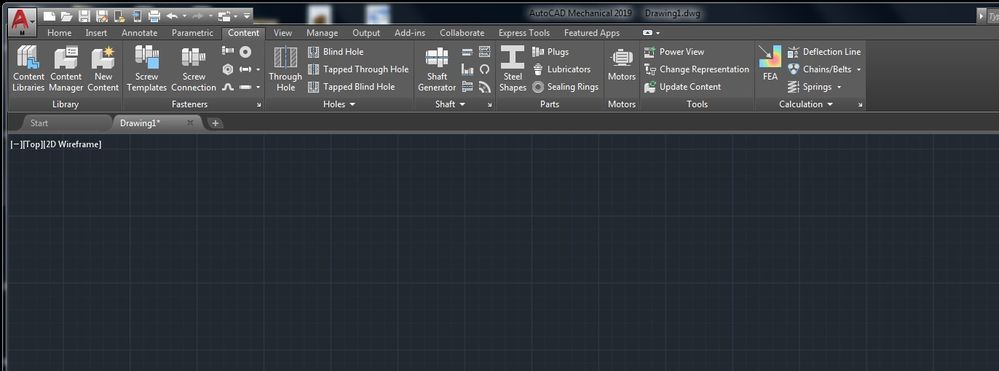Toggle ribbon minimize state button

[648, 33]
